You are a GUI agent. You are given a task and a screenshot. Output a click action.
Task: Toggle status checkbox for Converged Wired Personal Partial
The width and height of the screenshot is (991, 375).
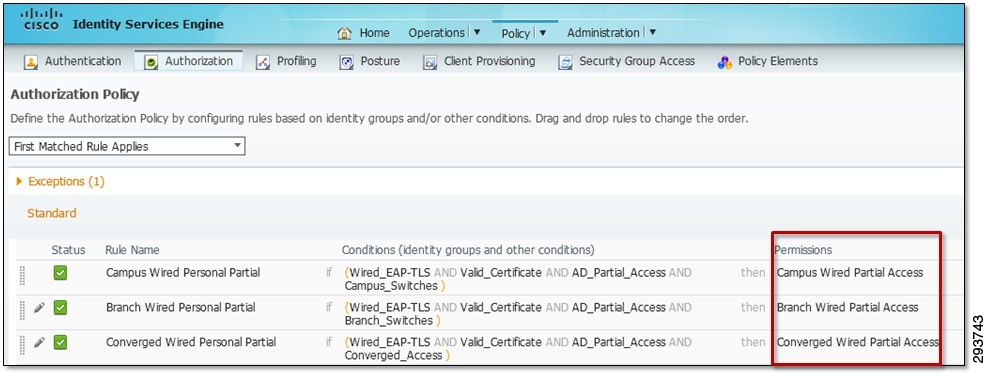tap(60, 342)
